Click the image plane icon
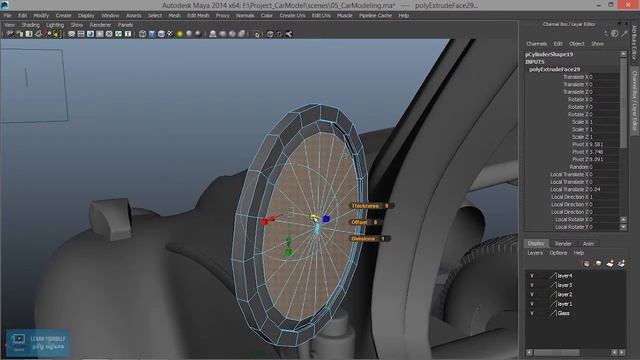 pos(38,34)
